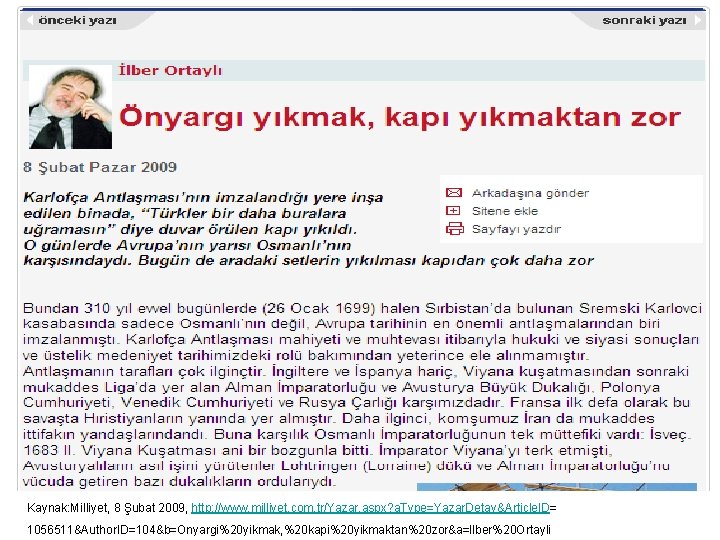Click paragraph line starting Bundan 310 yıl evvel
The height and width of the screenshot is (540, 720).
point(362,308)
